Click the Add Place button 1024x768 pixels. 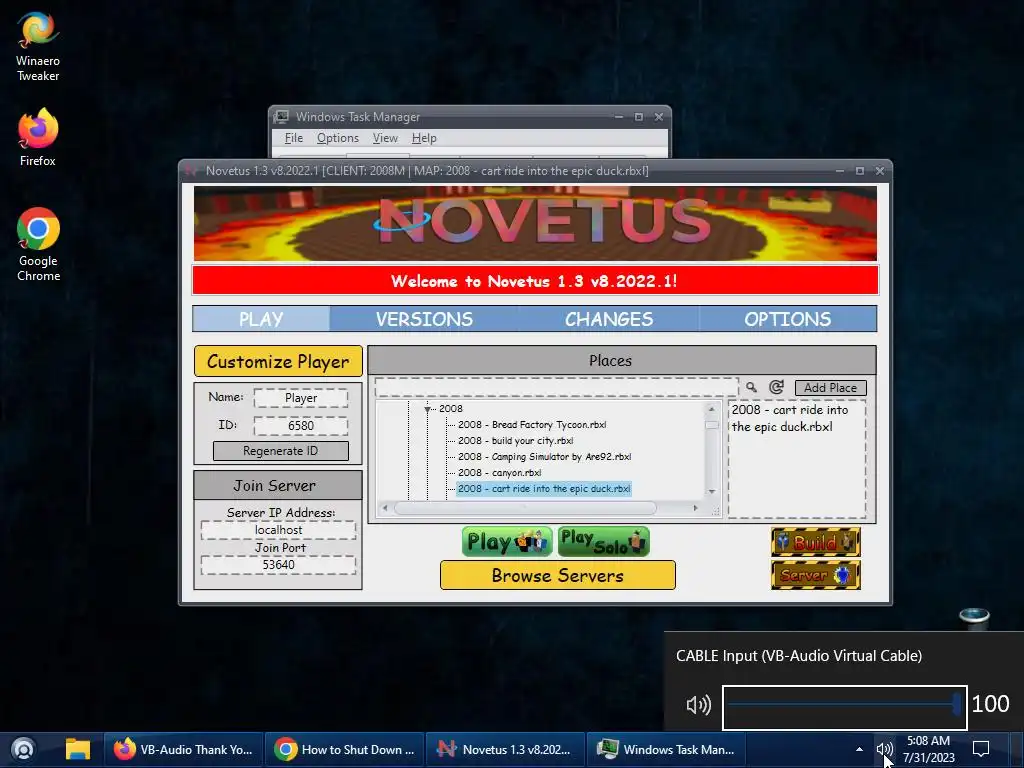point(830,388)
